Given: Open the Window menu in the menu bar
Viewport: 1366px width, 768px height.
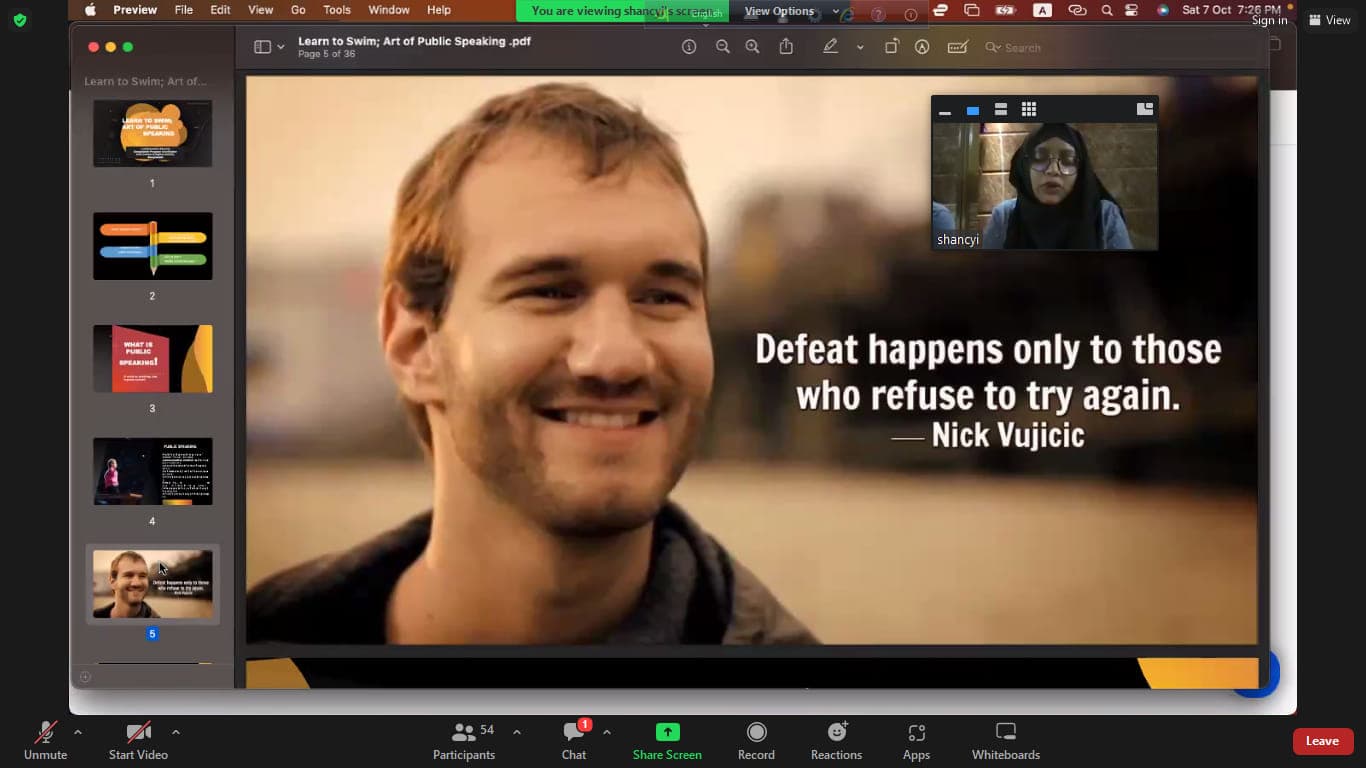Looking at the screenshot, I should [x=388, y=10].
